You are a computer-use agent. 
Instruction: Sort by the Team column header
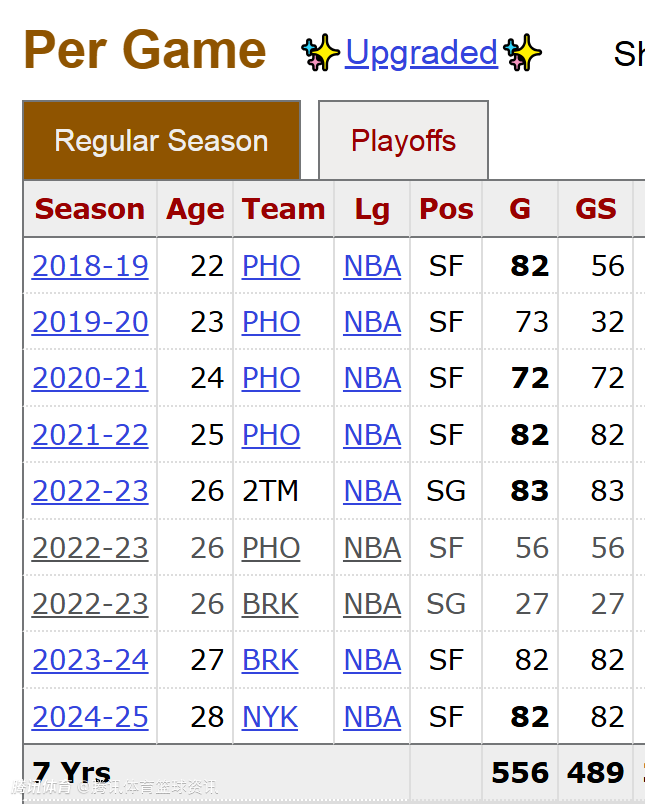click(283, 209)
